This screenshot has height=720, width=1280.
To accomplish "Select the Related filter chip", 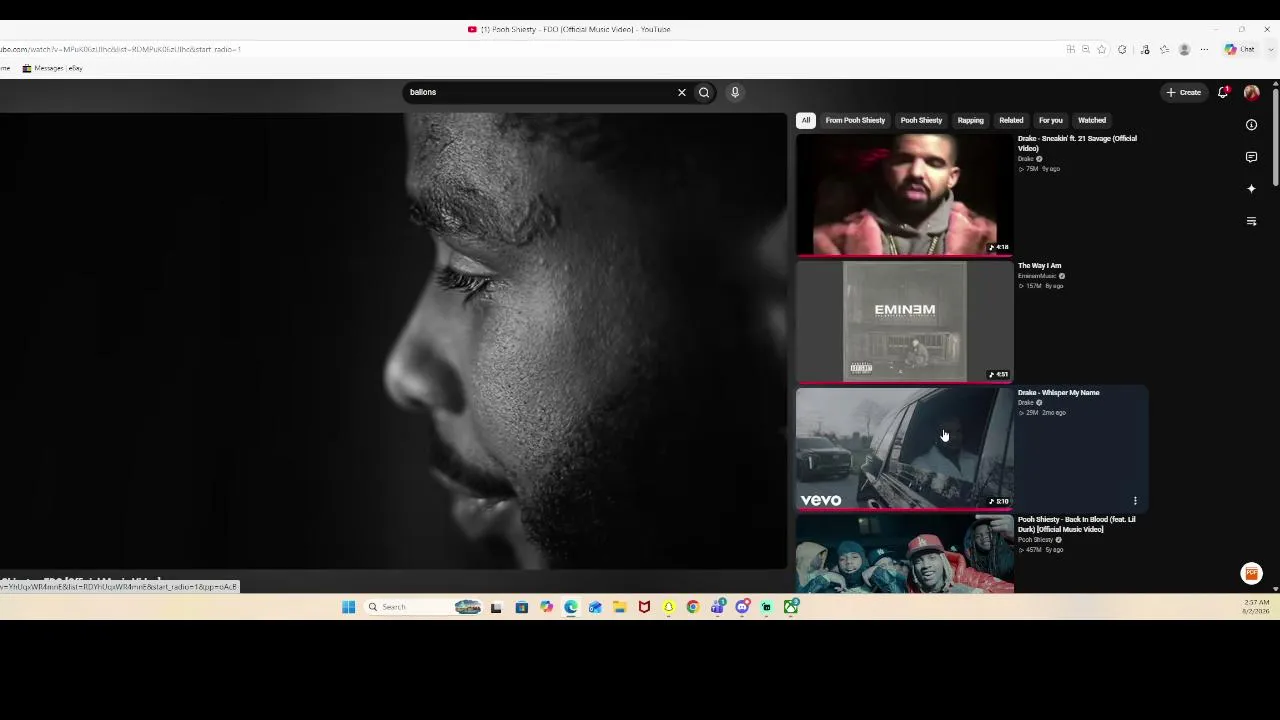I will 1011,120.
